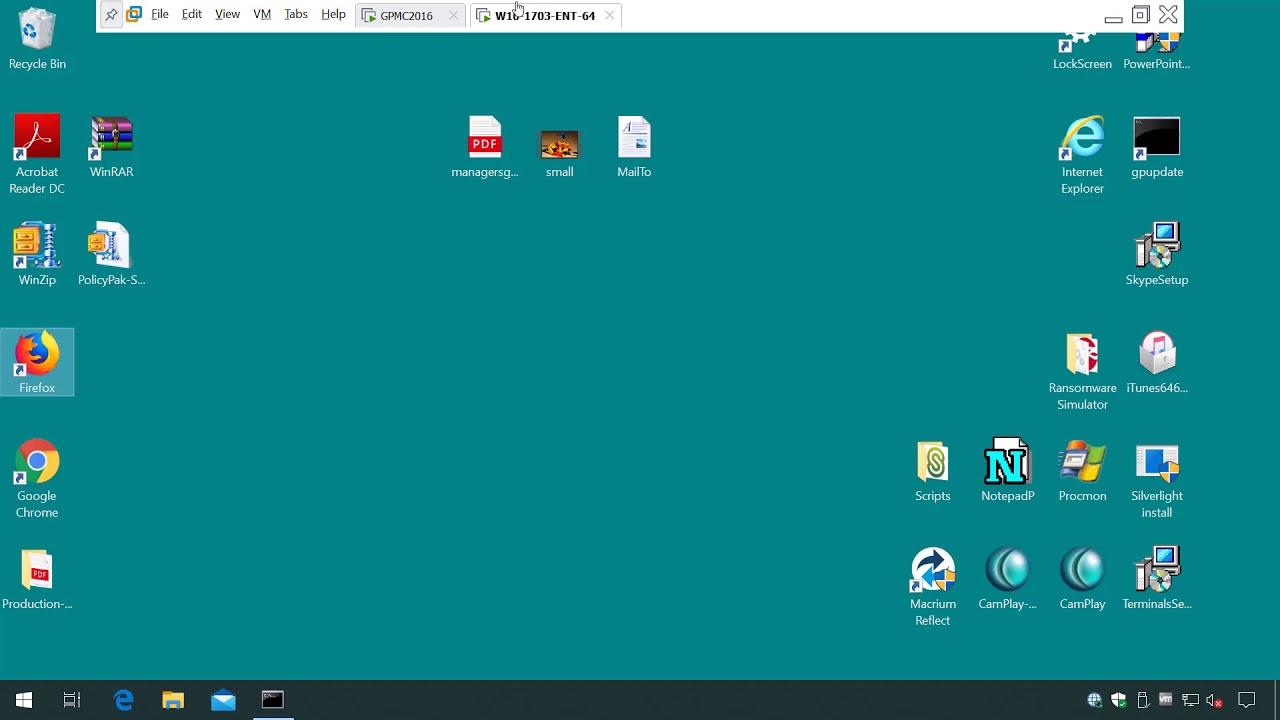Click Windows Defender shield tray icon
Image resolution: width=1280 pixels, height=720 pixels.
point(1119,700)
